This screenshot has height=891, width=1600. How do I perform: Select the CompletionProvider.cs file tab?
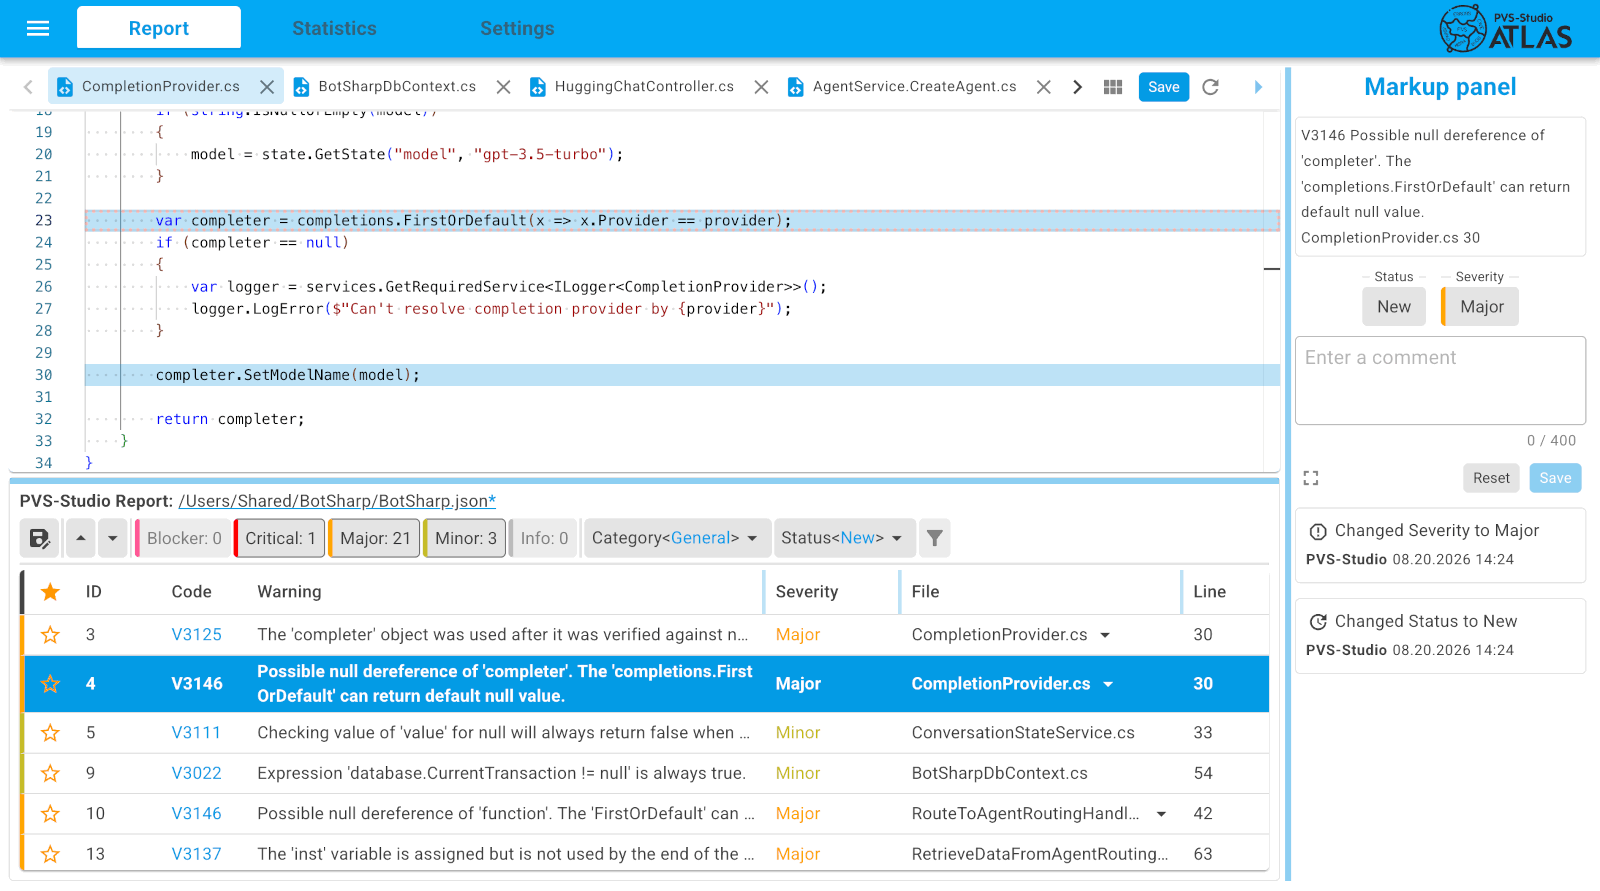[x=160, y=87]
